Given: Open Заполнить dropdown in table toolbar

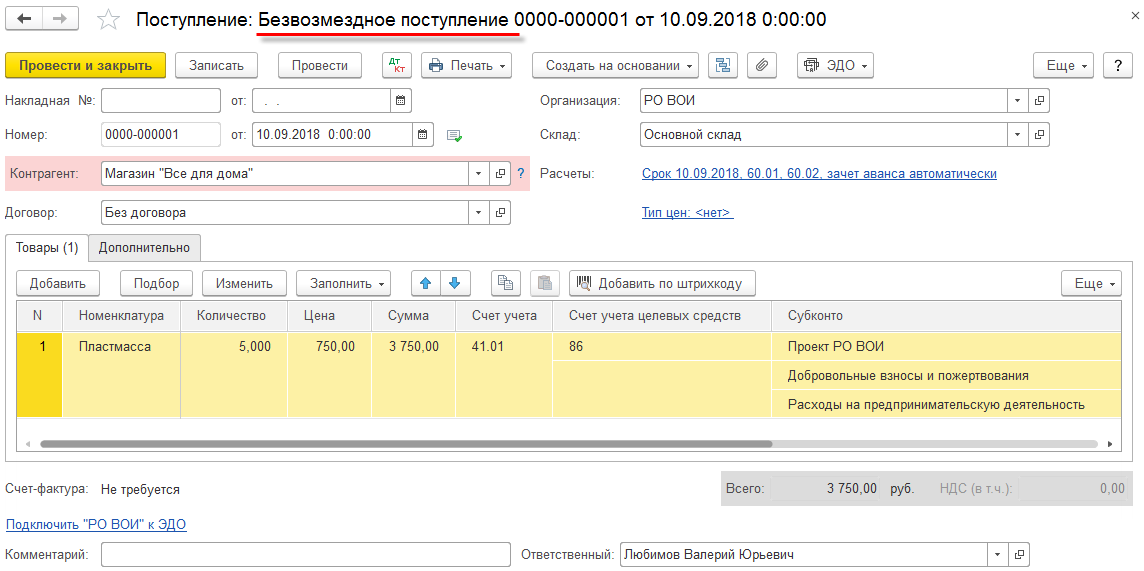Looking at the screenshot, I should (343, 283).
